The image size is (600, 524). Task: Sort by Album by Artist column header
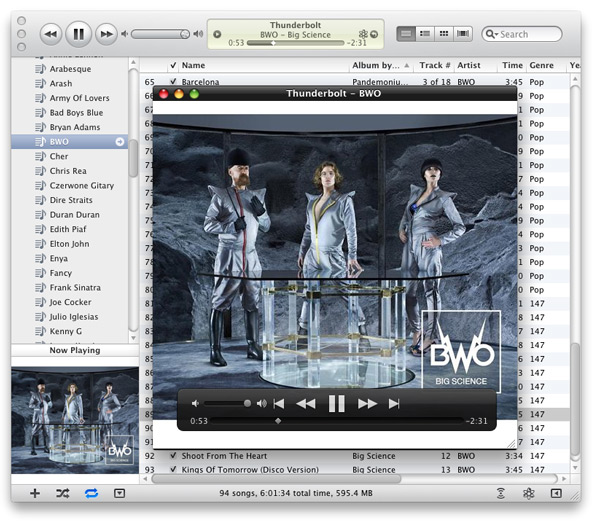[x=381, y=65]
